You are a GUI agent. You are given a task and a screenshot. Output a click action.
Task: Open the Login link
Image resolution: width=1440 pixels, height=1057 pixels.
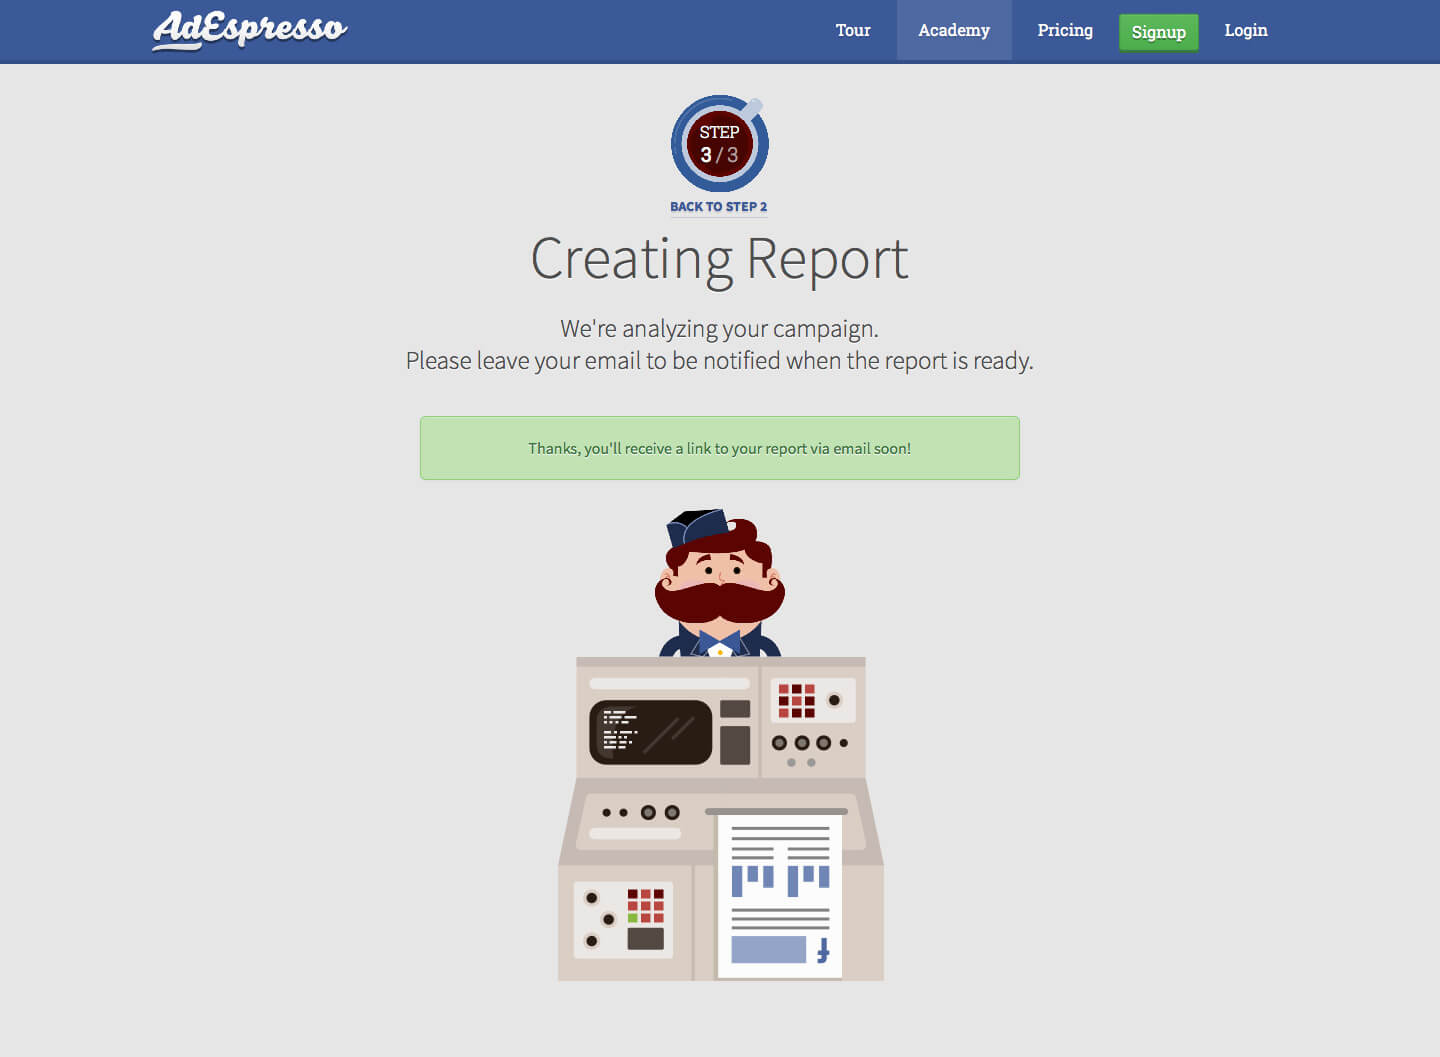tap(1246, 30)
